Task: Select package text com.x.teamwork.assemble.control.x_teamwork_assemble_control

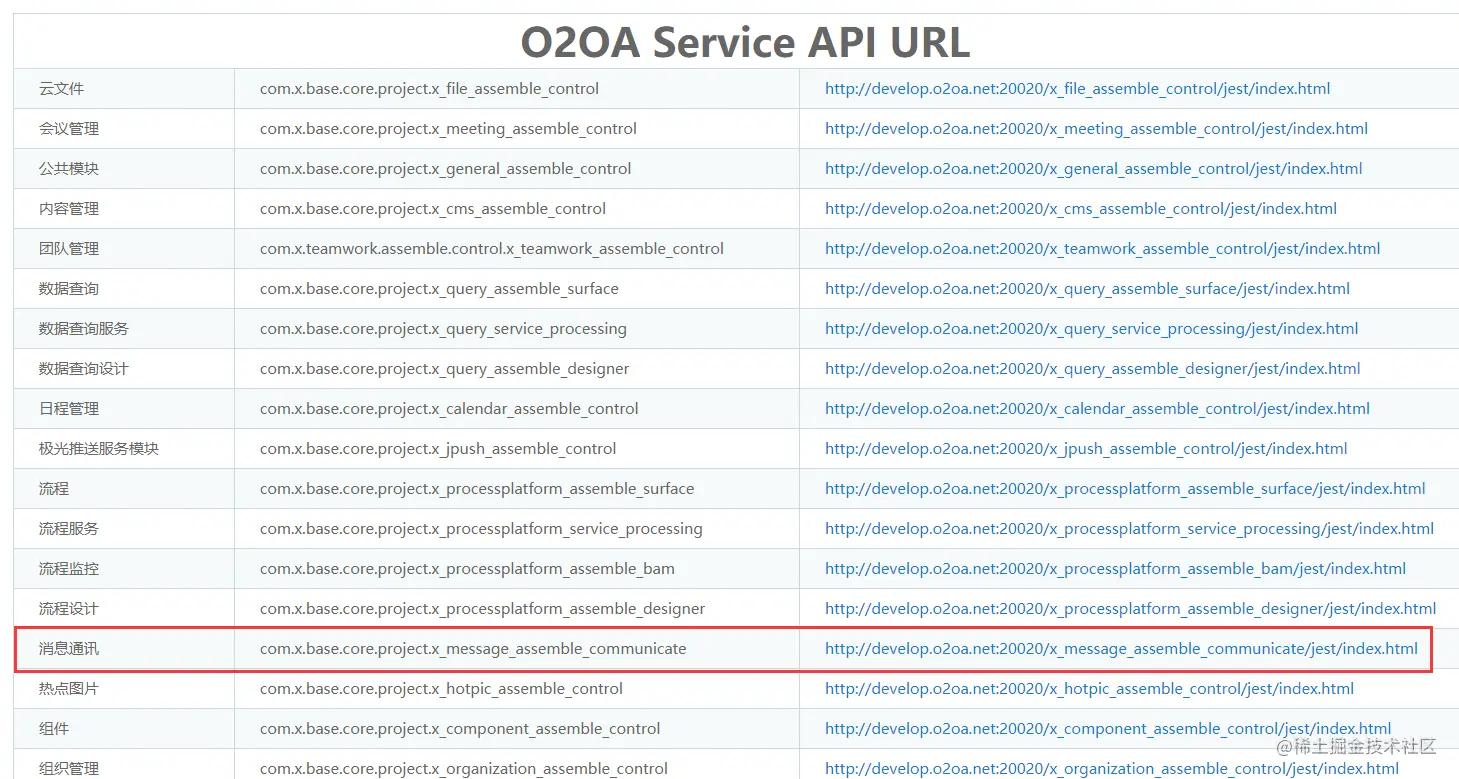Action: point(492,249)
